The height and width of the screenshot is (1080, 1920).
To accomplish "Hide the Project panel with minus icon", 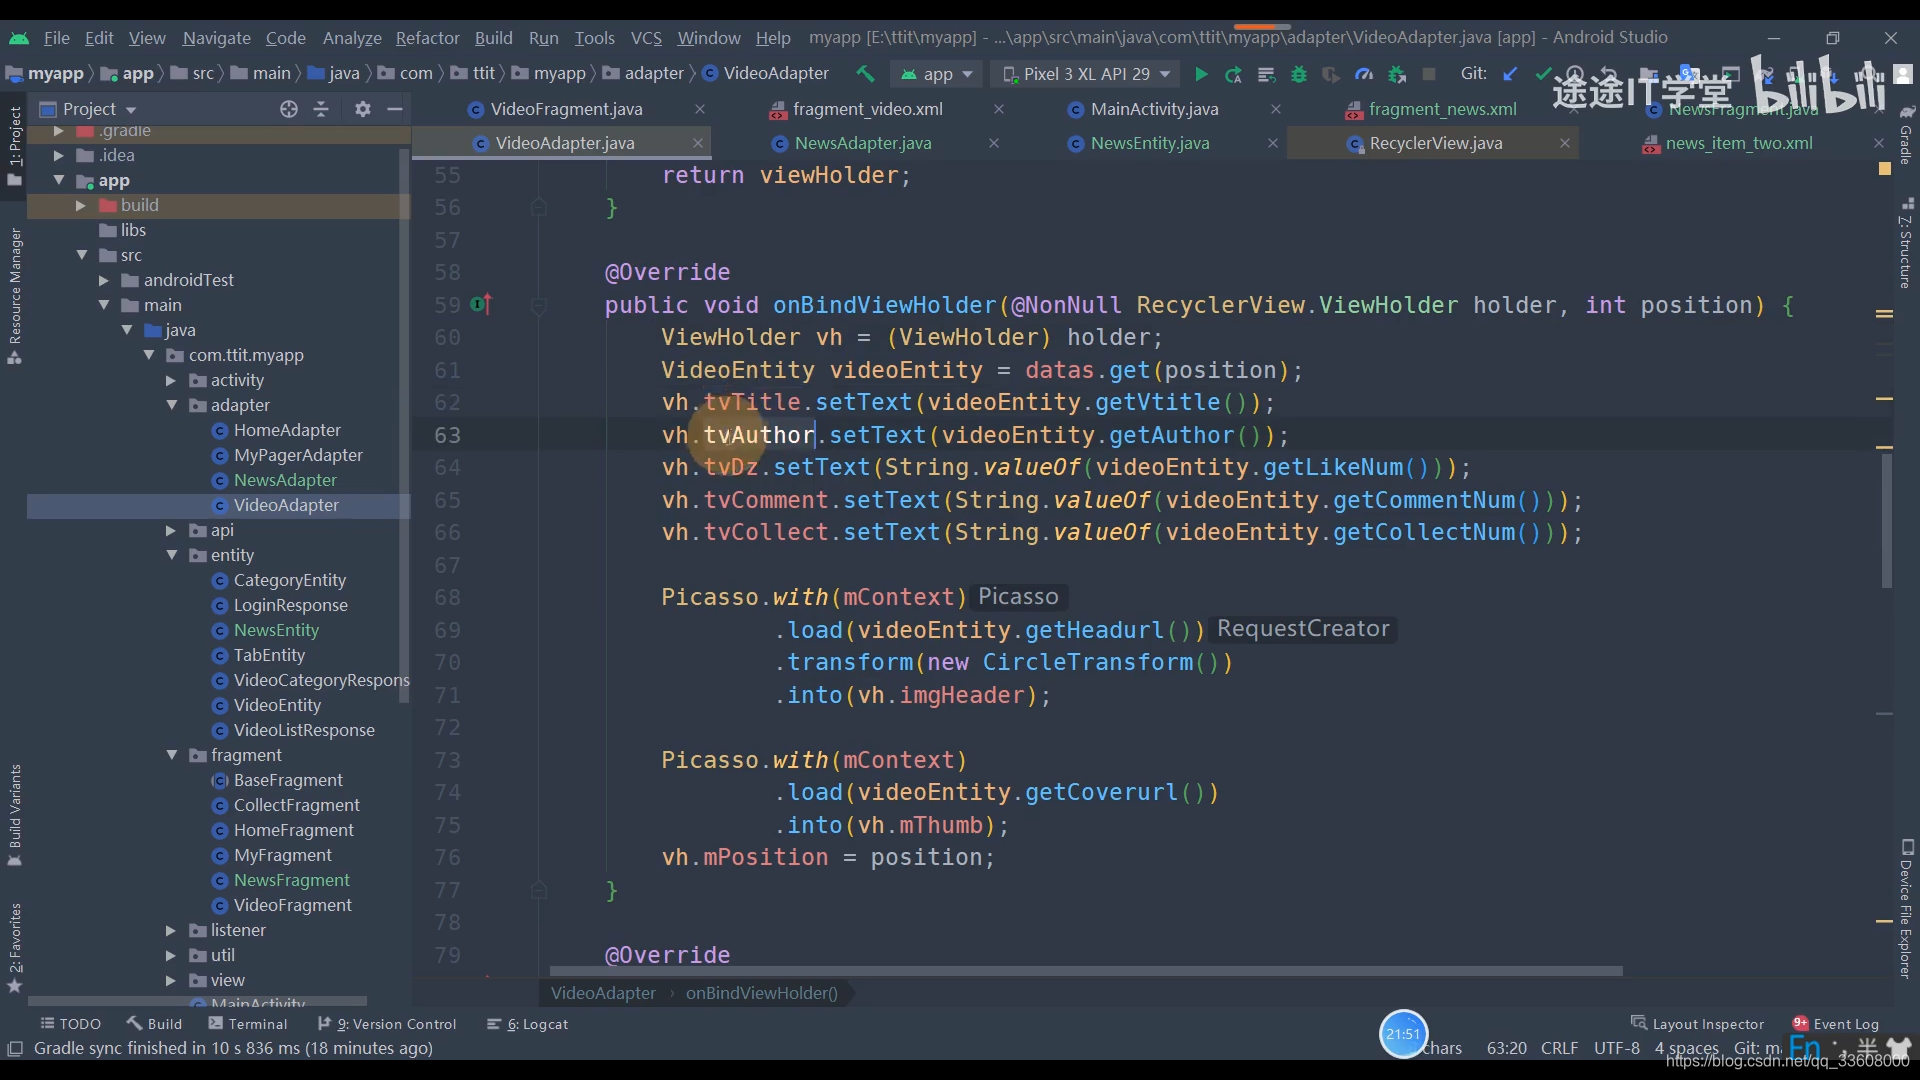I will pos(395,109).
